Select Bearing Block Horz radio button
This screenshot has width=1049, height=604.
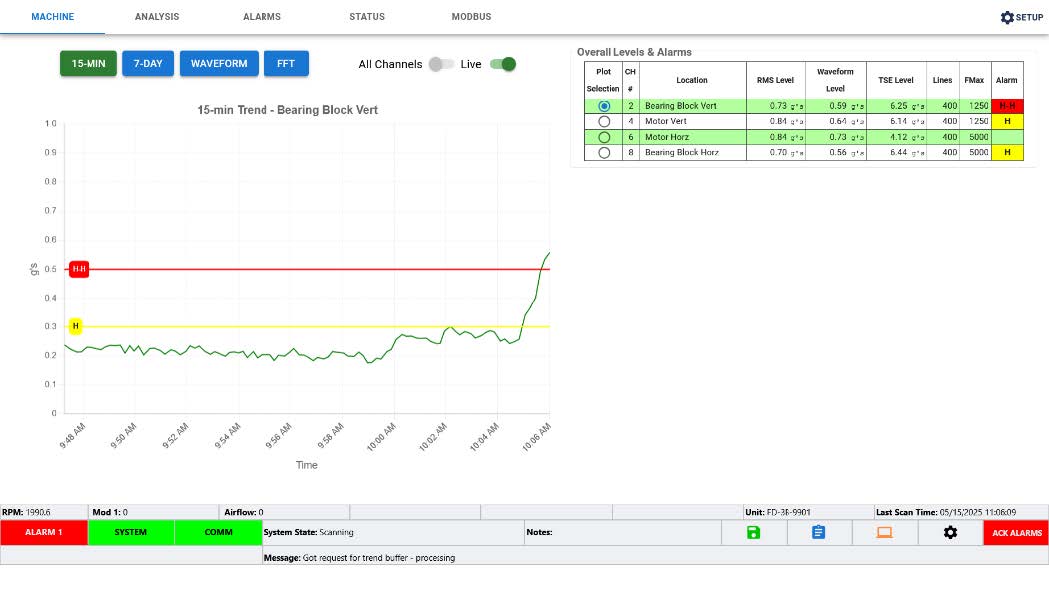point(603,153)
